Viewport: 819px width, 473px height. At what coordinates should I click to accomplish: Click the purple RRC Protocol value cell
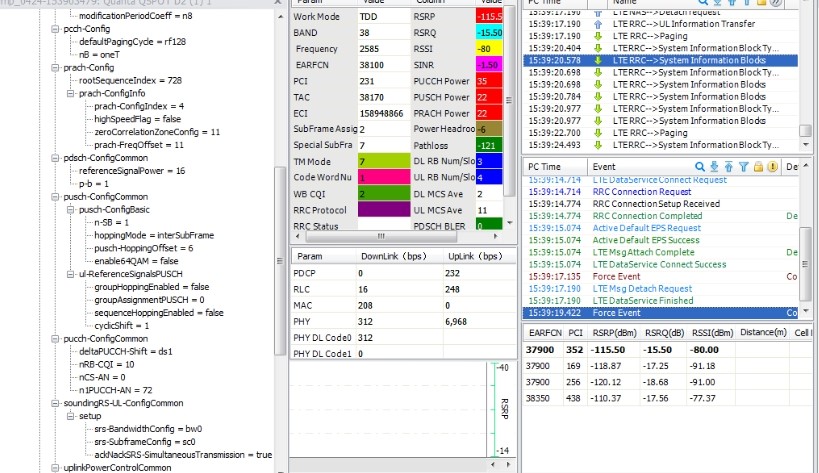coord(384,209)
